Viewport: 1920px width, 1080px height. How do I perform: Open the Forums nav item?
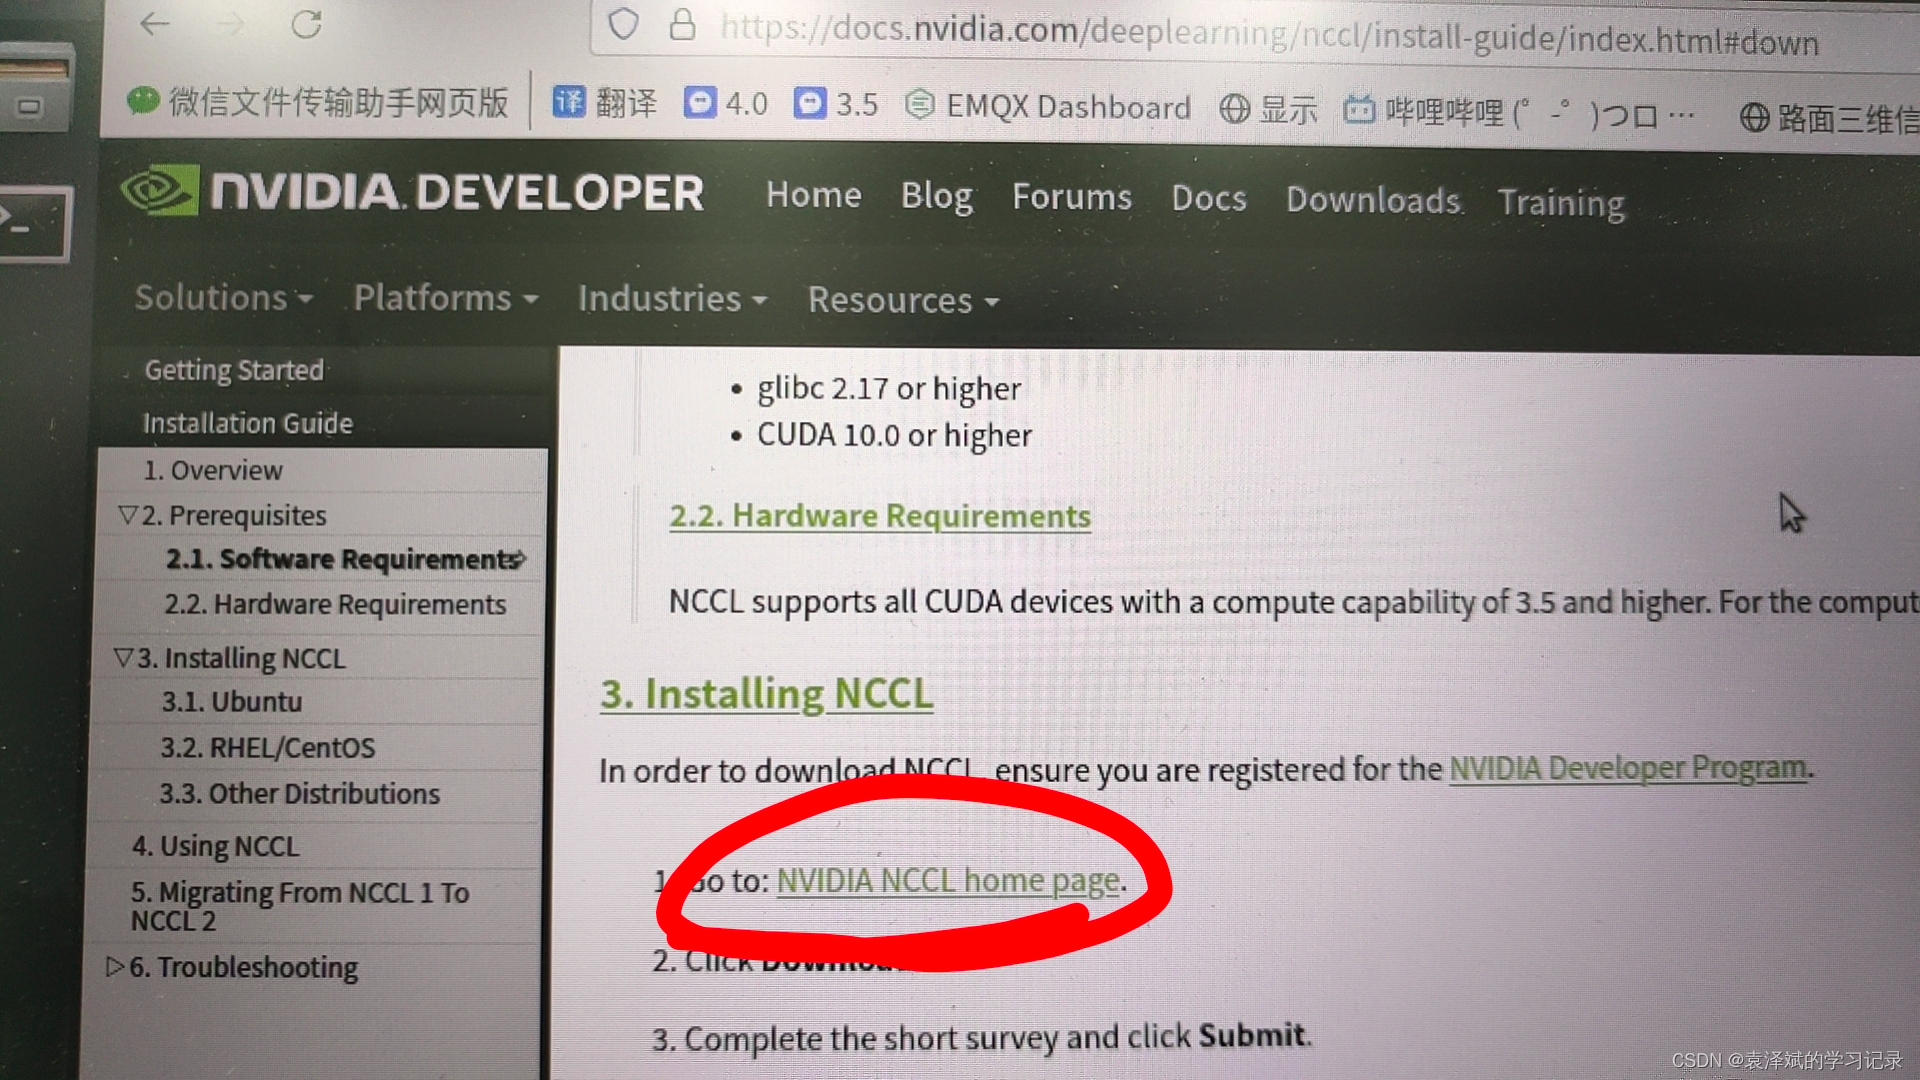[x=1072, y=197]
